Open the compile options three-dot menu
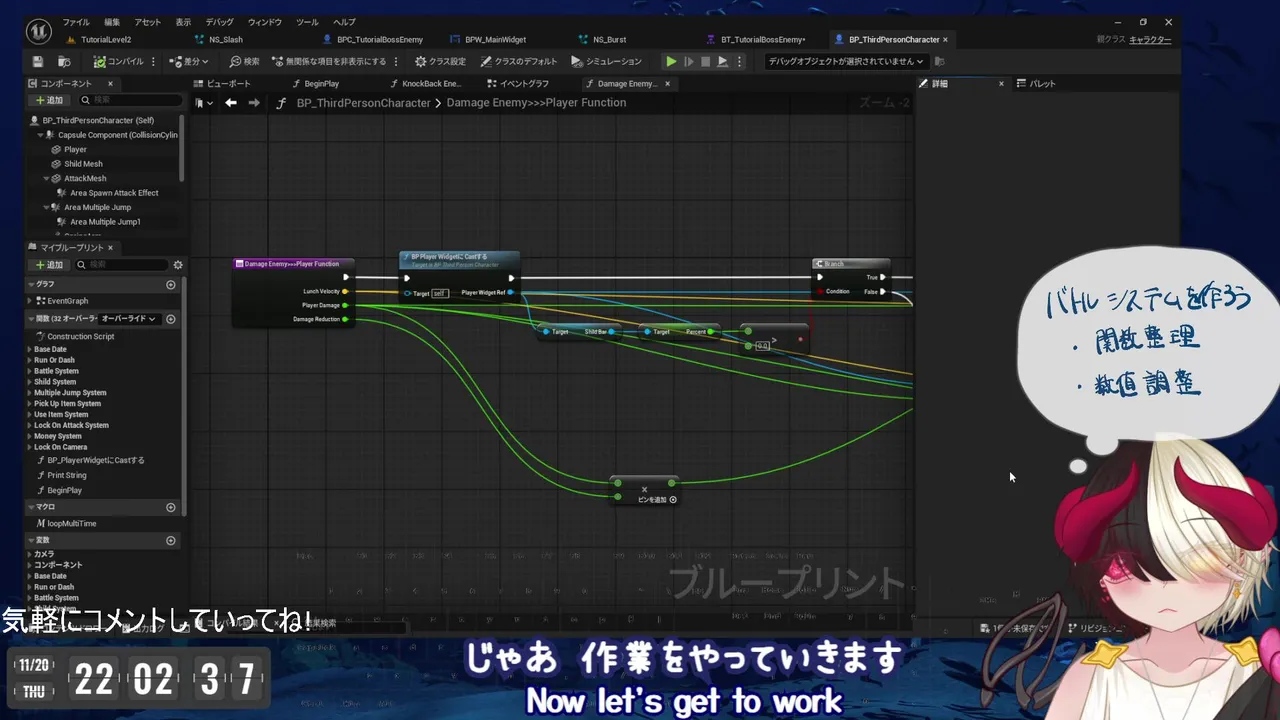 click(x=153, y=61)
